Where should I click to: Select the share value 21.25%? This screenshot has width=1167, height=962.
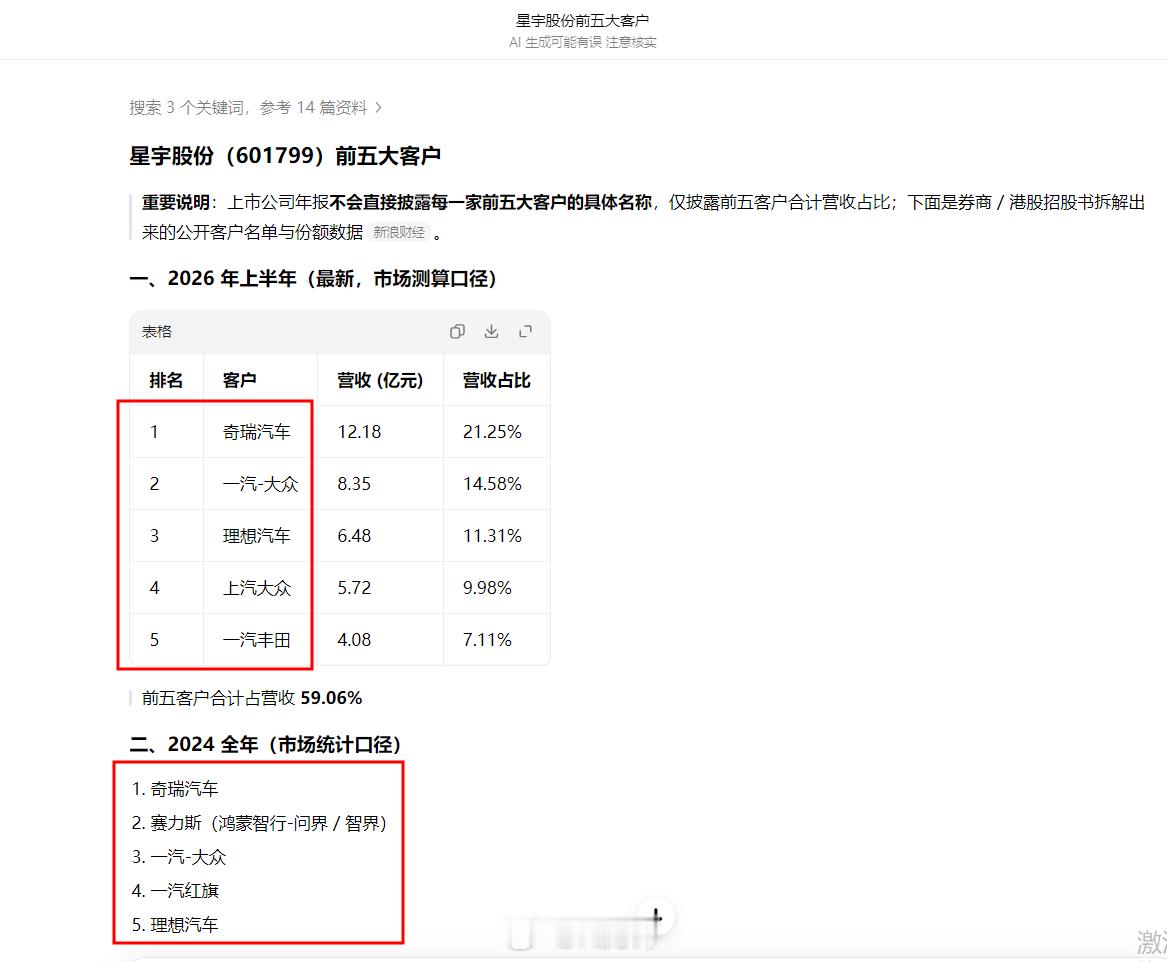tap(492, 432)
